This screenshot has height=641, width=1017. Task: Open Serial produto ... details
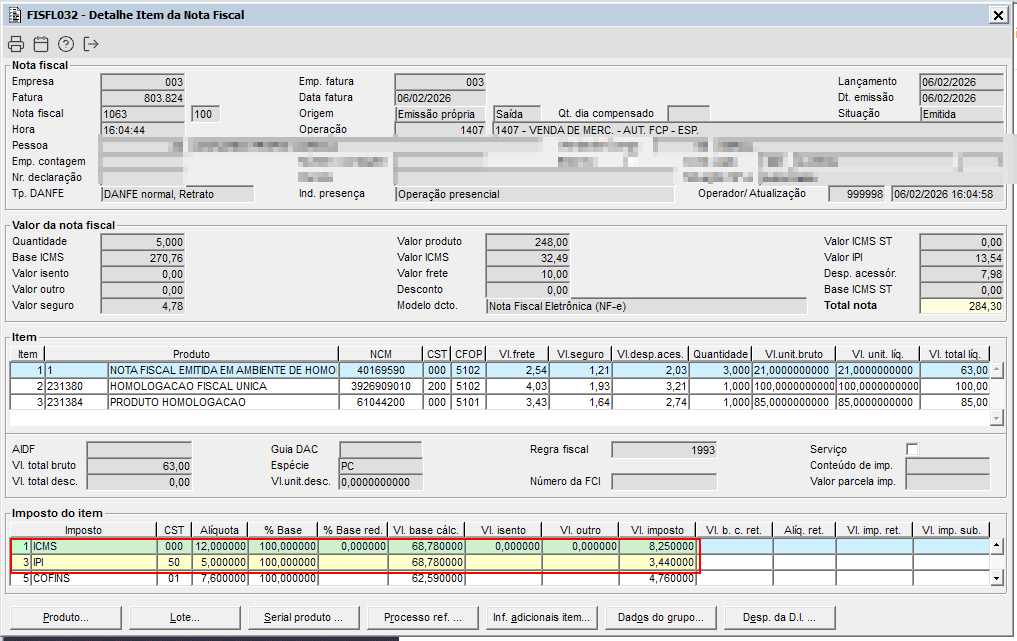(303, 618)
